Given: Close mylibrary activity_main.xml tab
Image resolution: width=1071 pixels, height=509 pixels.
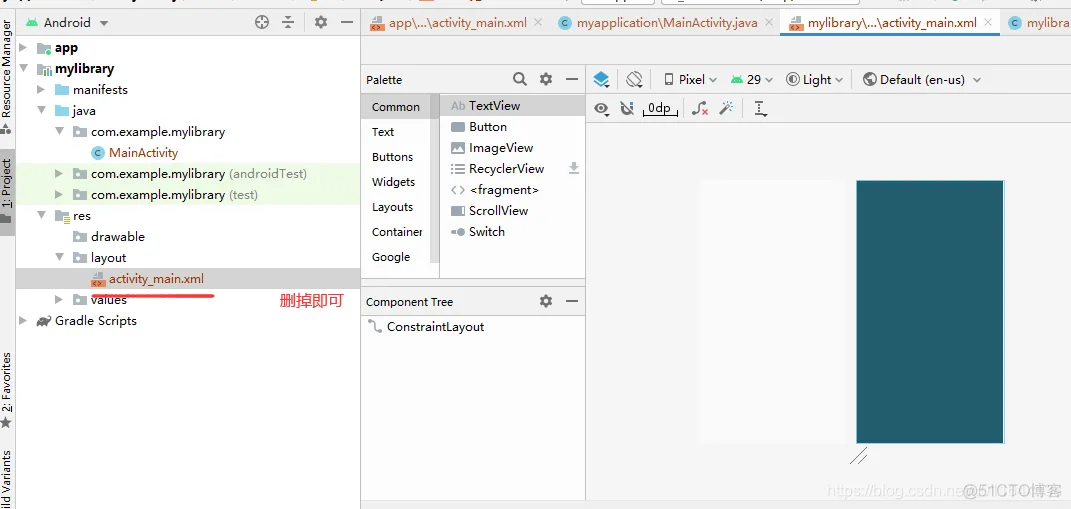Looking at the screenshot, I should [x=988, y=23].
